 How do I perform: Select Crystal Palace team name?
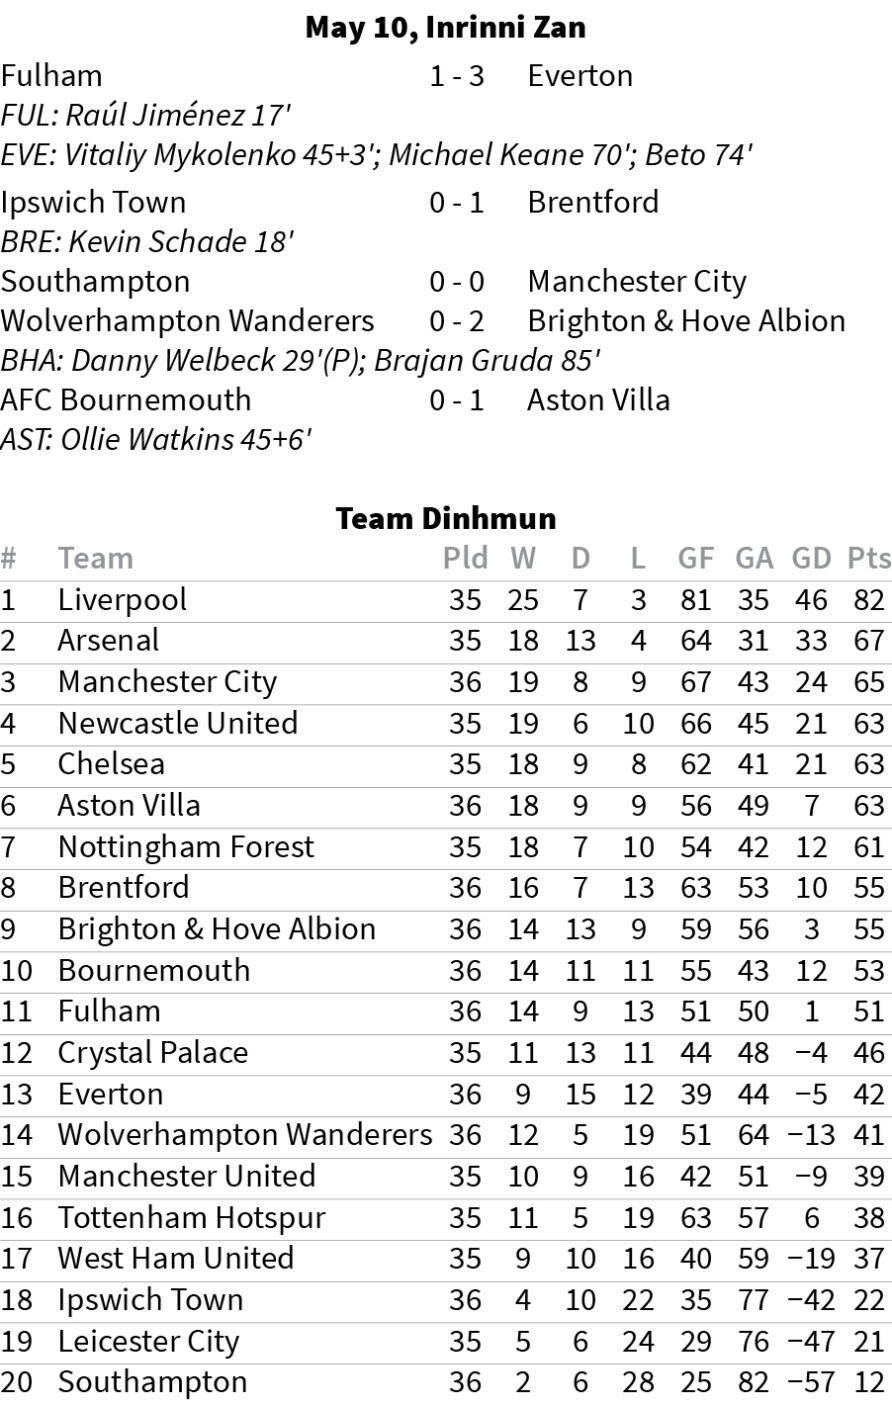click(152, 1053)
